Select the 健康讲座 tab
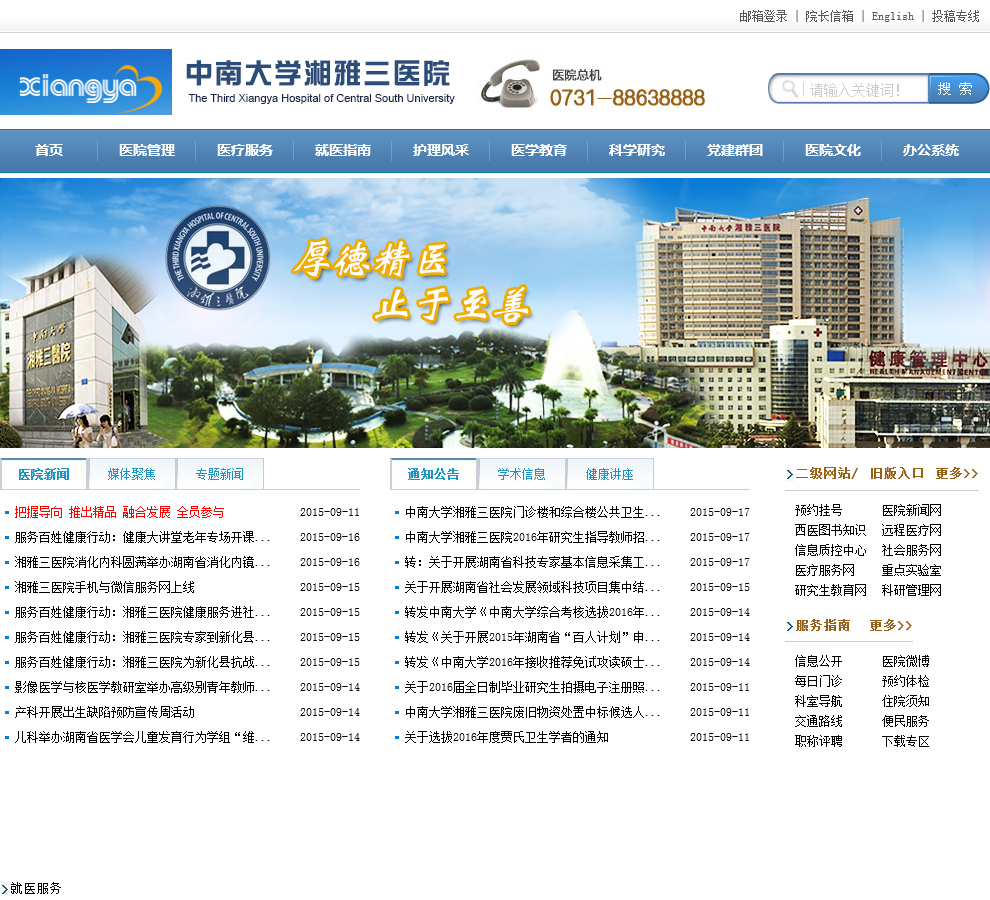990x900 pixels. point(609,474)
